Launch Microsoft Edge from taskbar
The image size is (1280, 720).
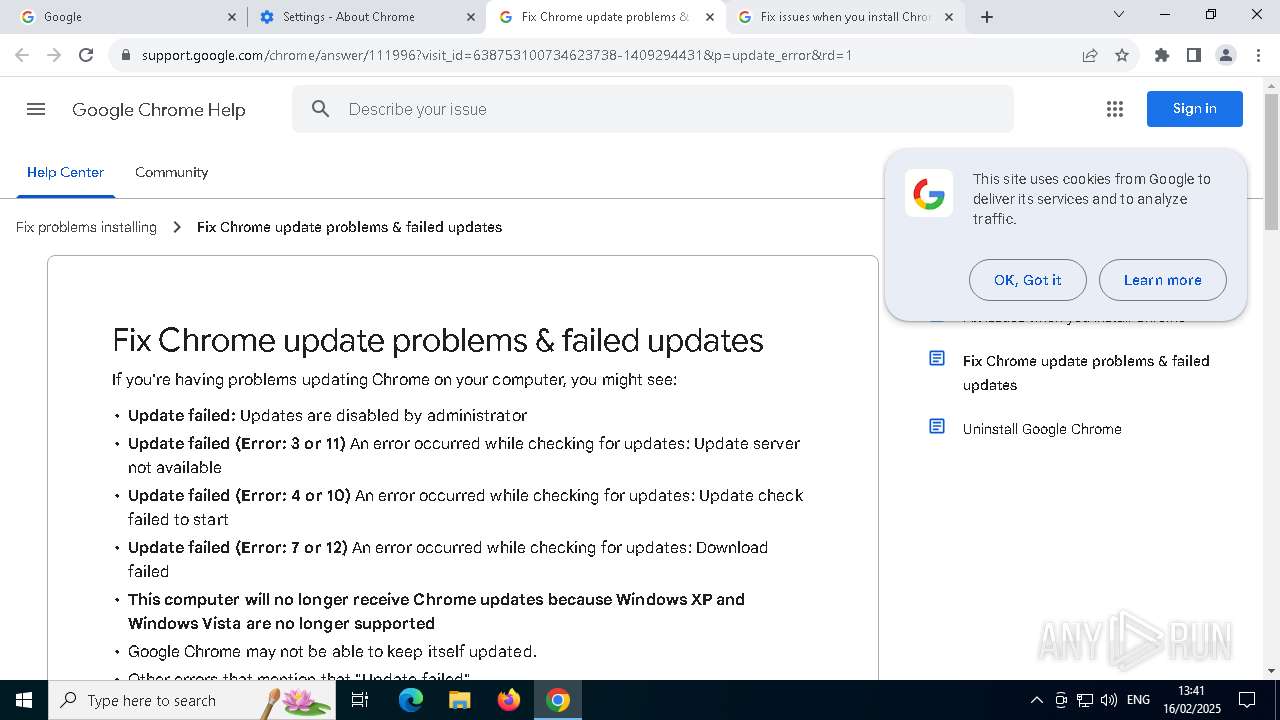coord(411,700)
